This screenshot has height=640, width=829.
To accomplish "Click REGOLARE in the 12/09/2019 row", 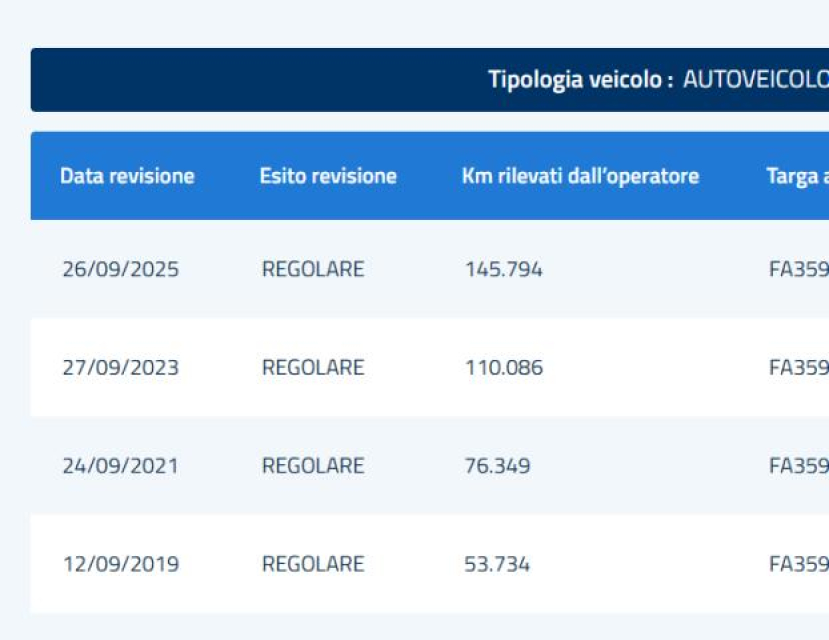I will tap(313, 564).
